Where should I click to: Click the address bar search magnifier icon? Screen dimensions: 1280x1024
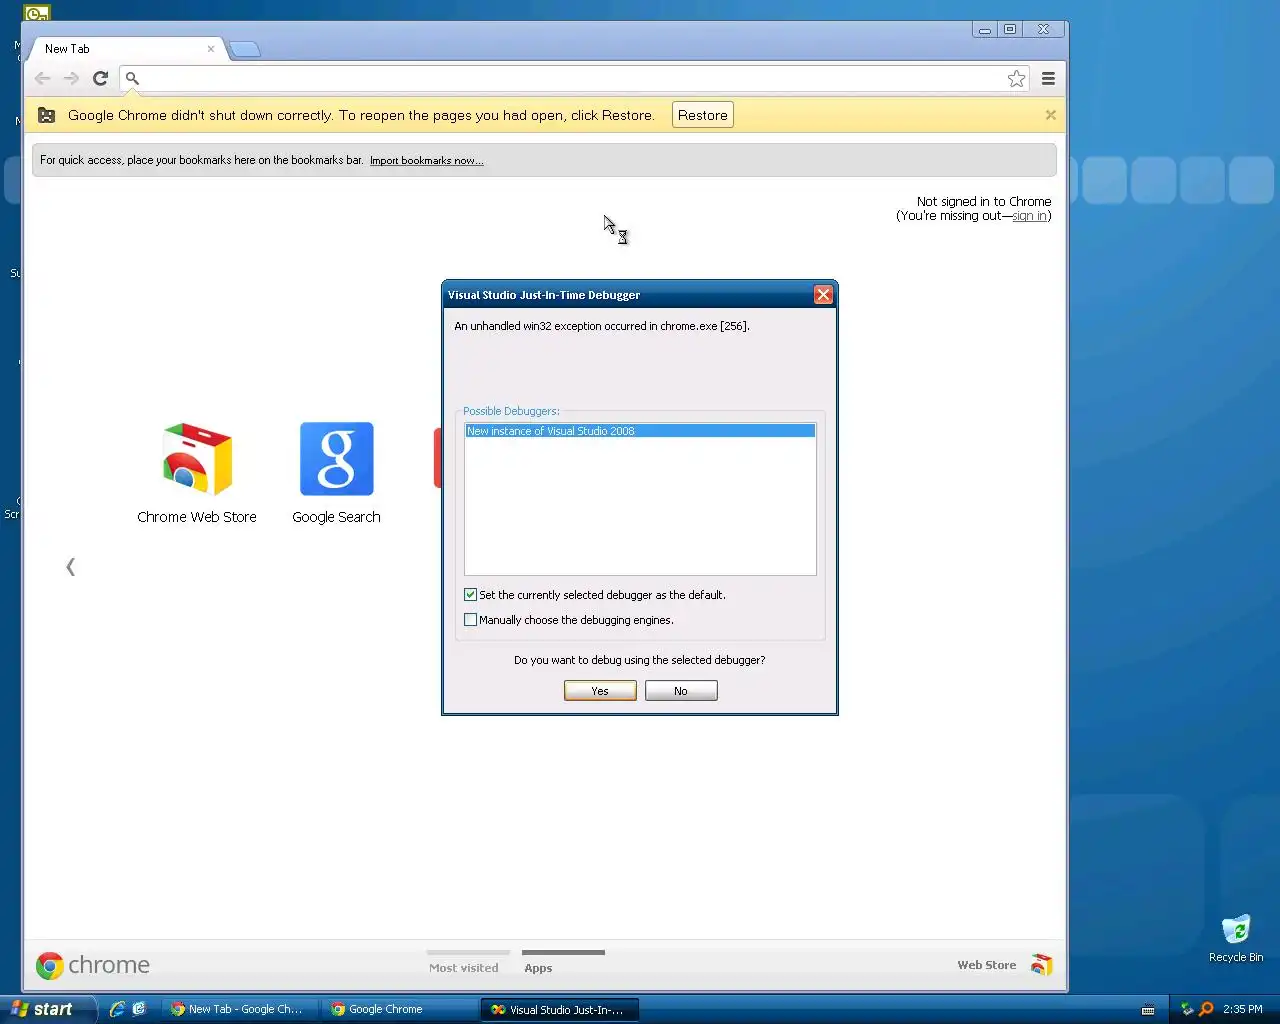coord(132,78)
